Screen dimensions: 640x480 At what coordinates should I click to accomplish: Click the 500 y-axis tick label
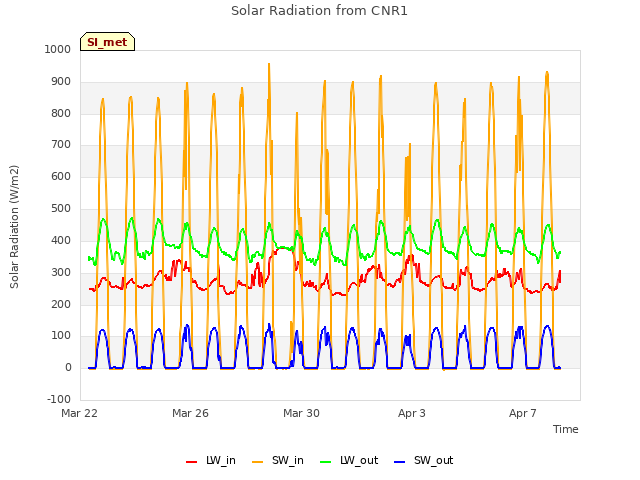click(x=61, y=209)
